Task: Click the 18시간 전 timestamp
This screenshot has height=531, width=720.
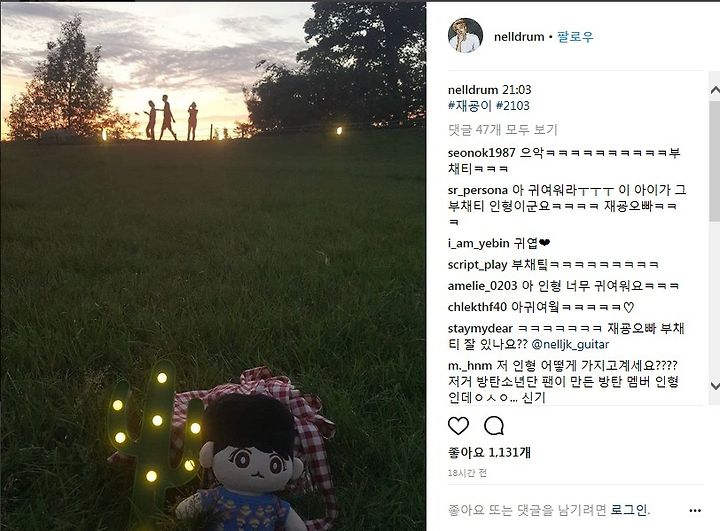Action: pyautogui.click(x=467, y=473)
